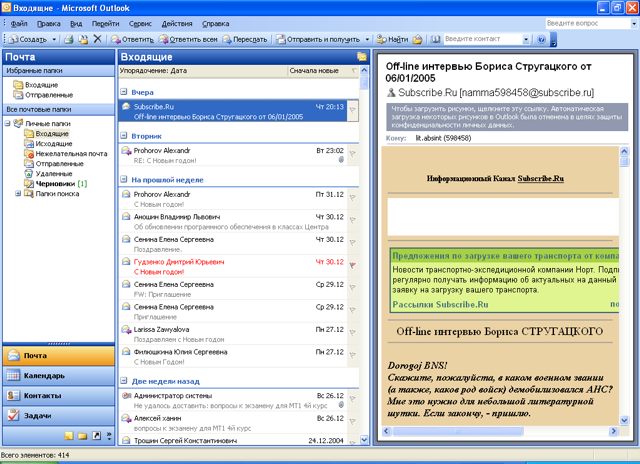Open the Действия menu
The height and width of the screenshot is (464, 640).
[177, 24]
